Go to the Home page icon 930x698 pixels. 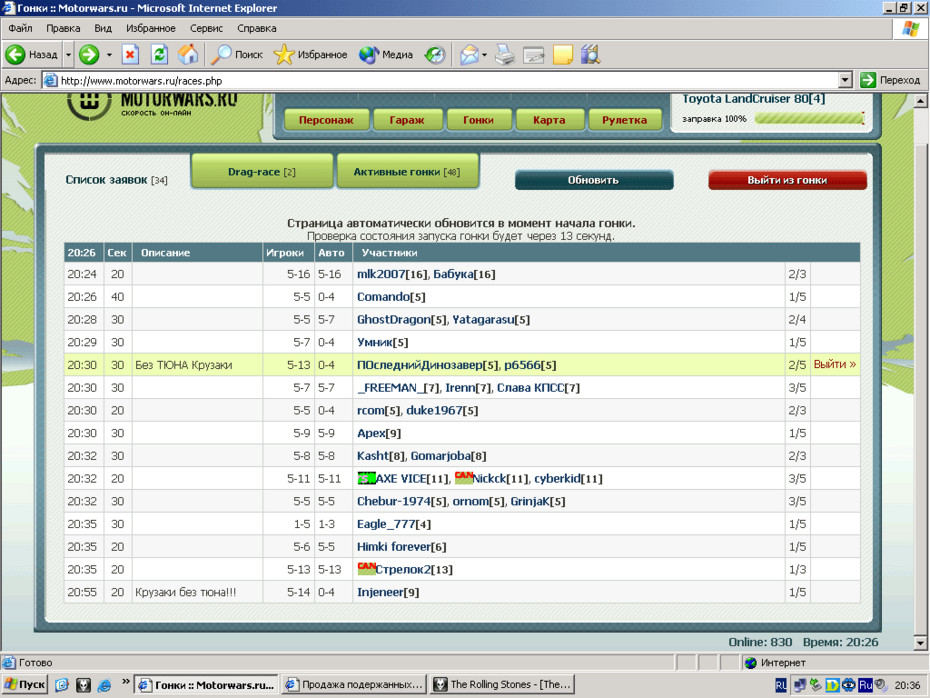187,55
